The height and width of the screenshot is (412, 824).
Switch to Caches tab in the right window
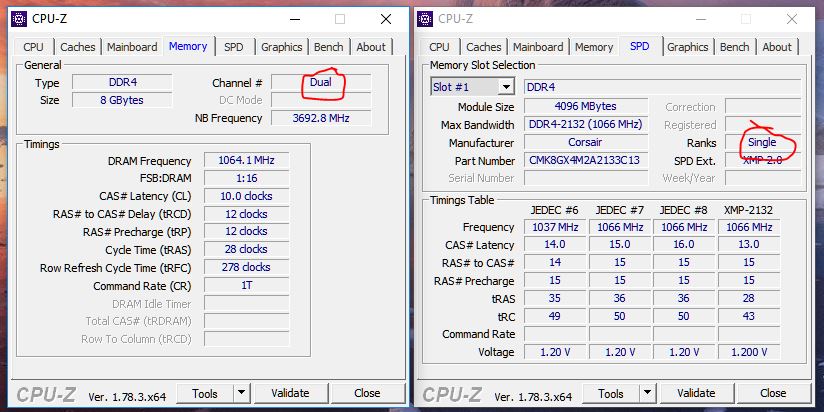pos(483,47)
